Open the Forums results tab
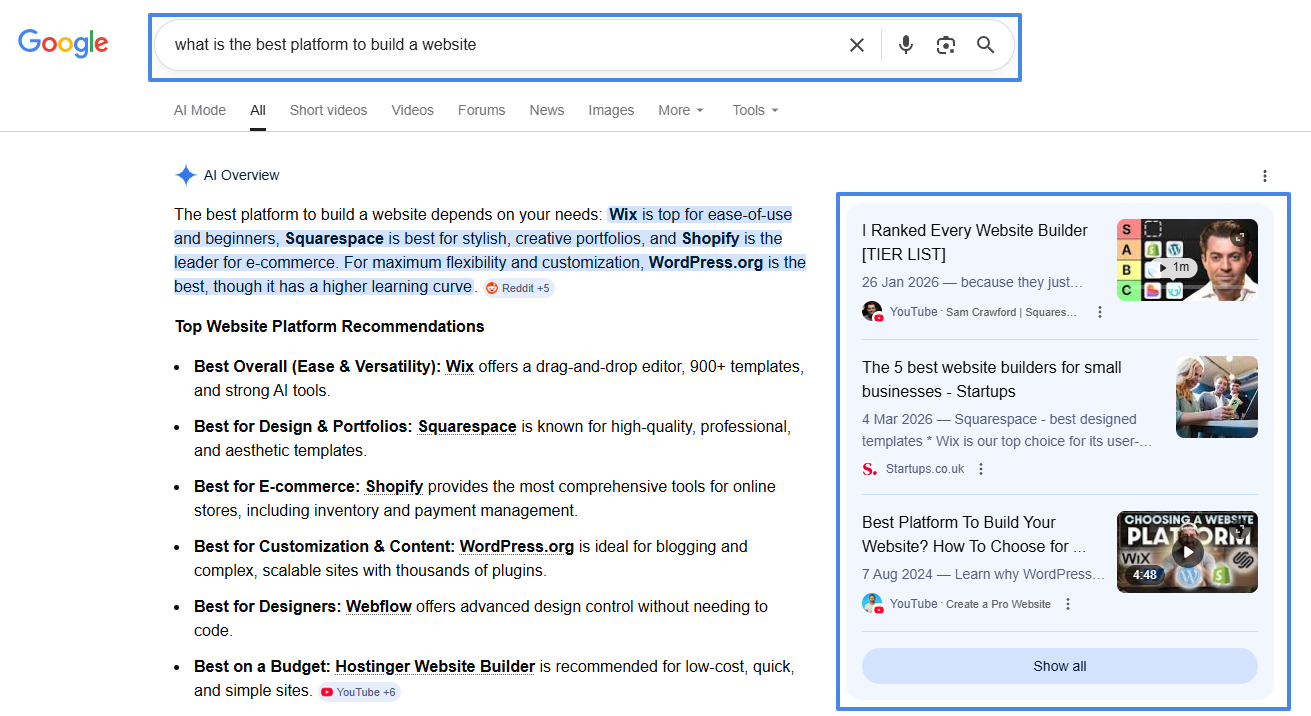1311x716 pixels. point(481,110)
